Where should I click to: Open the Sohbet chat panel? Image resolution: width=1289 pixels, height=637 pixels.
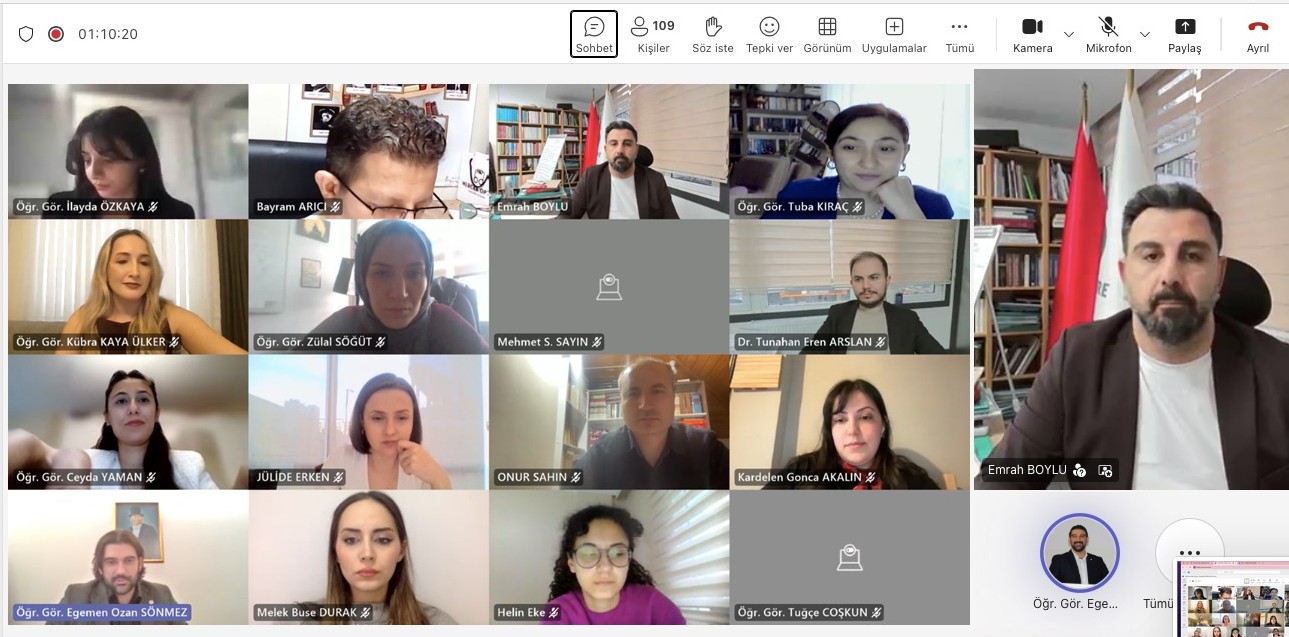(x=594, y=34)
